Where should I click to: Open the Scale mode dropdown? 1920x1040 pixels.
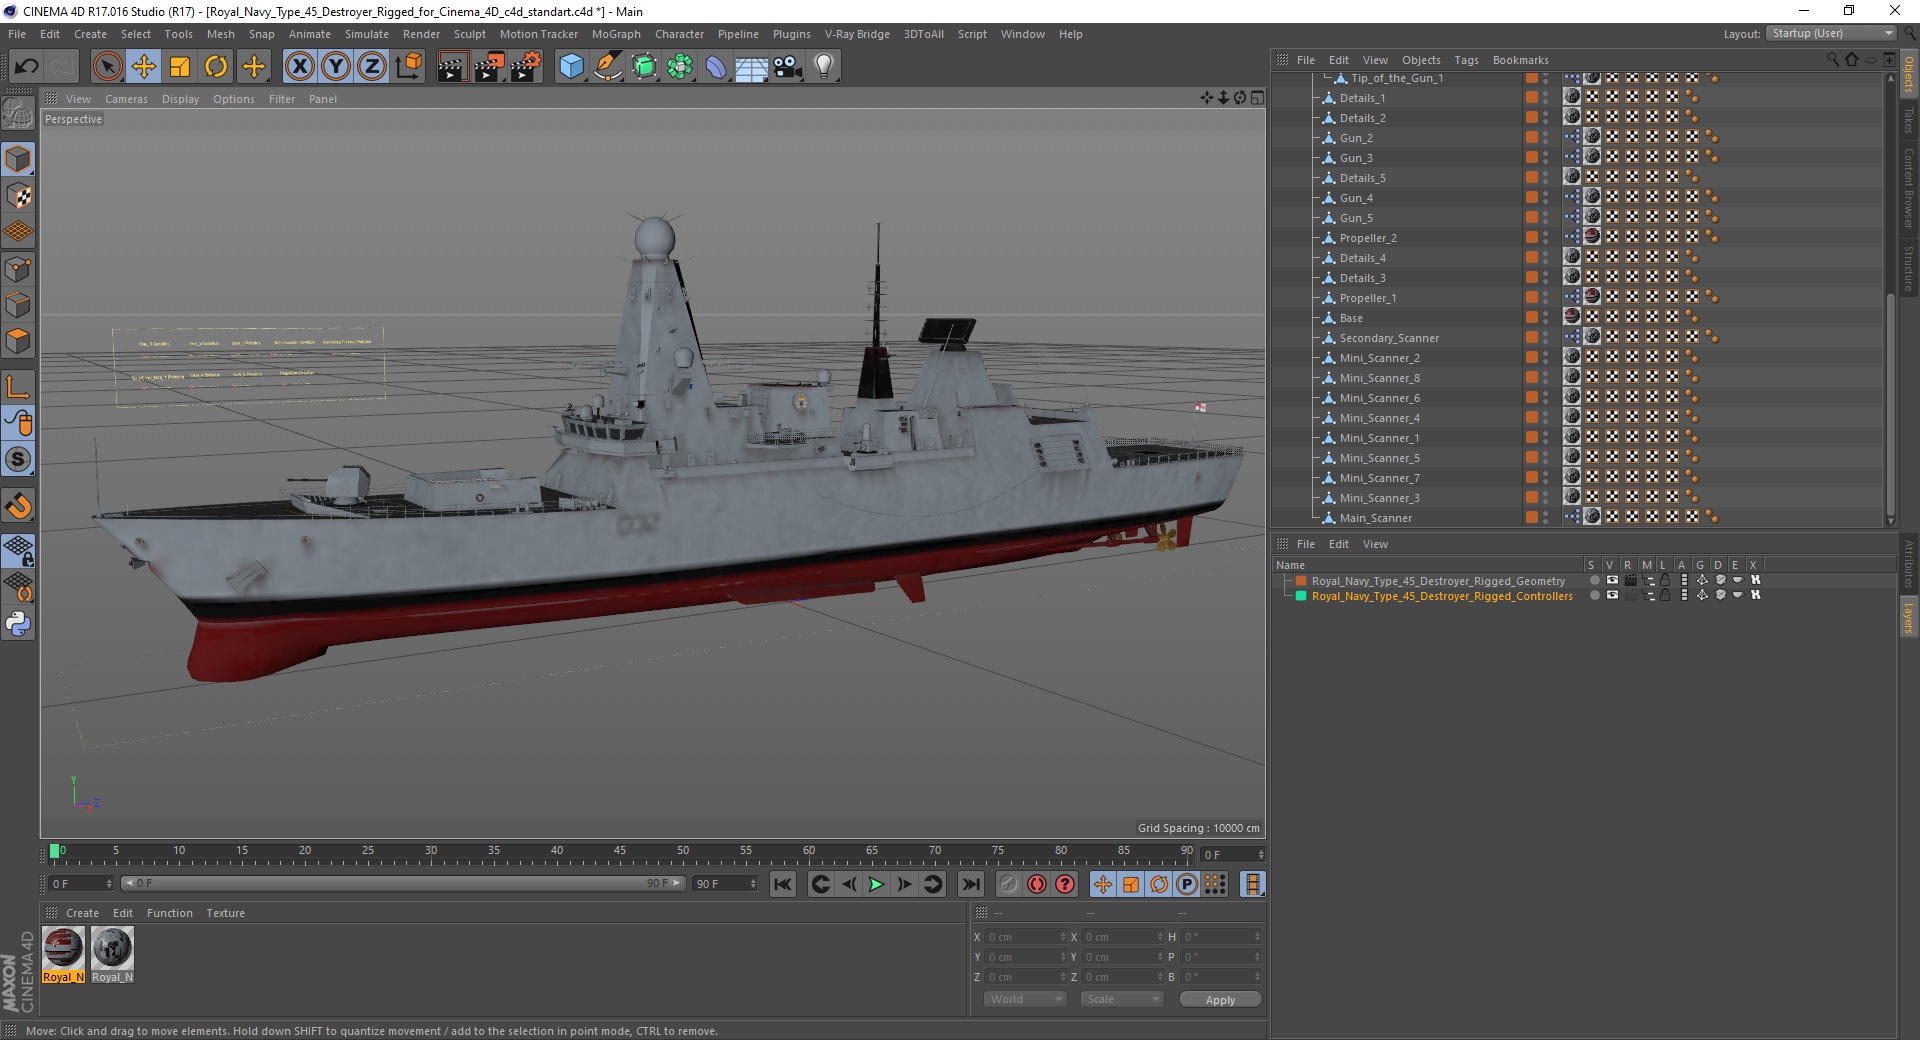[x=1122, y=999]
